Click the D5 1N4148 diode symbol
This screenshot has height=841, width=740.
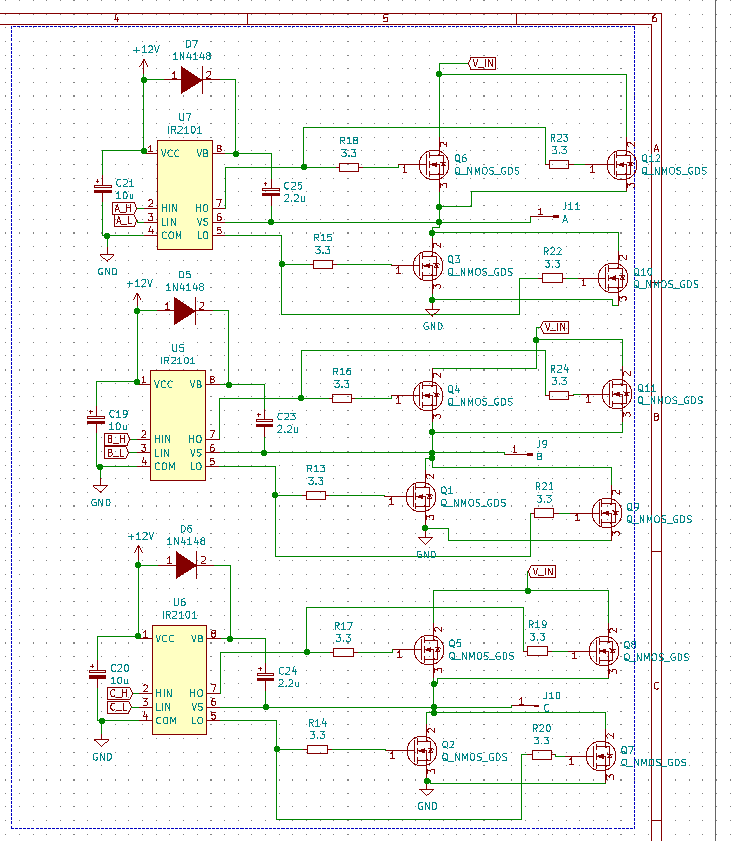point(184,311)
